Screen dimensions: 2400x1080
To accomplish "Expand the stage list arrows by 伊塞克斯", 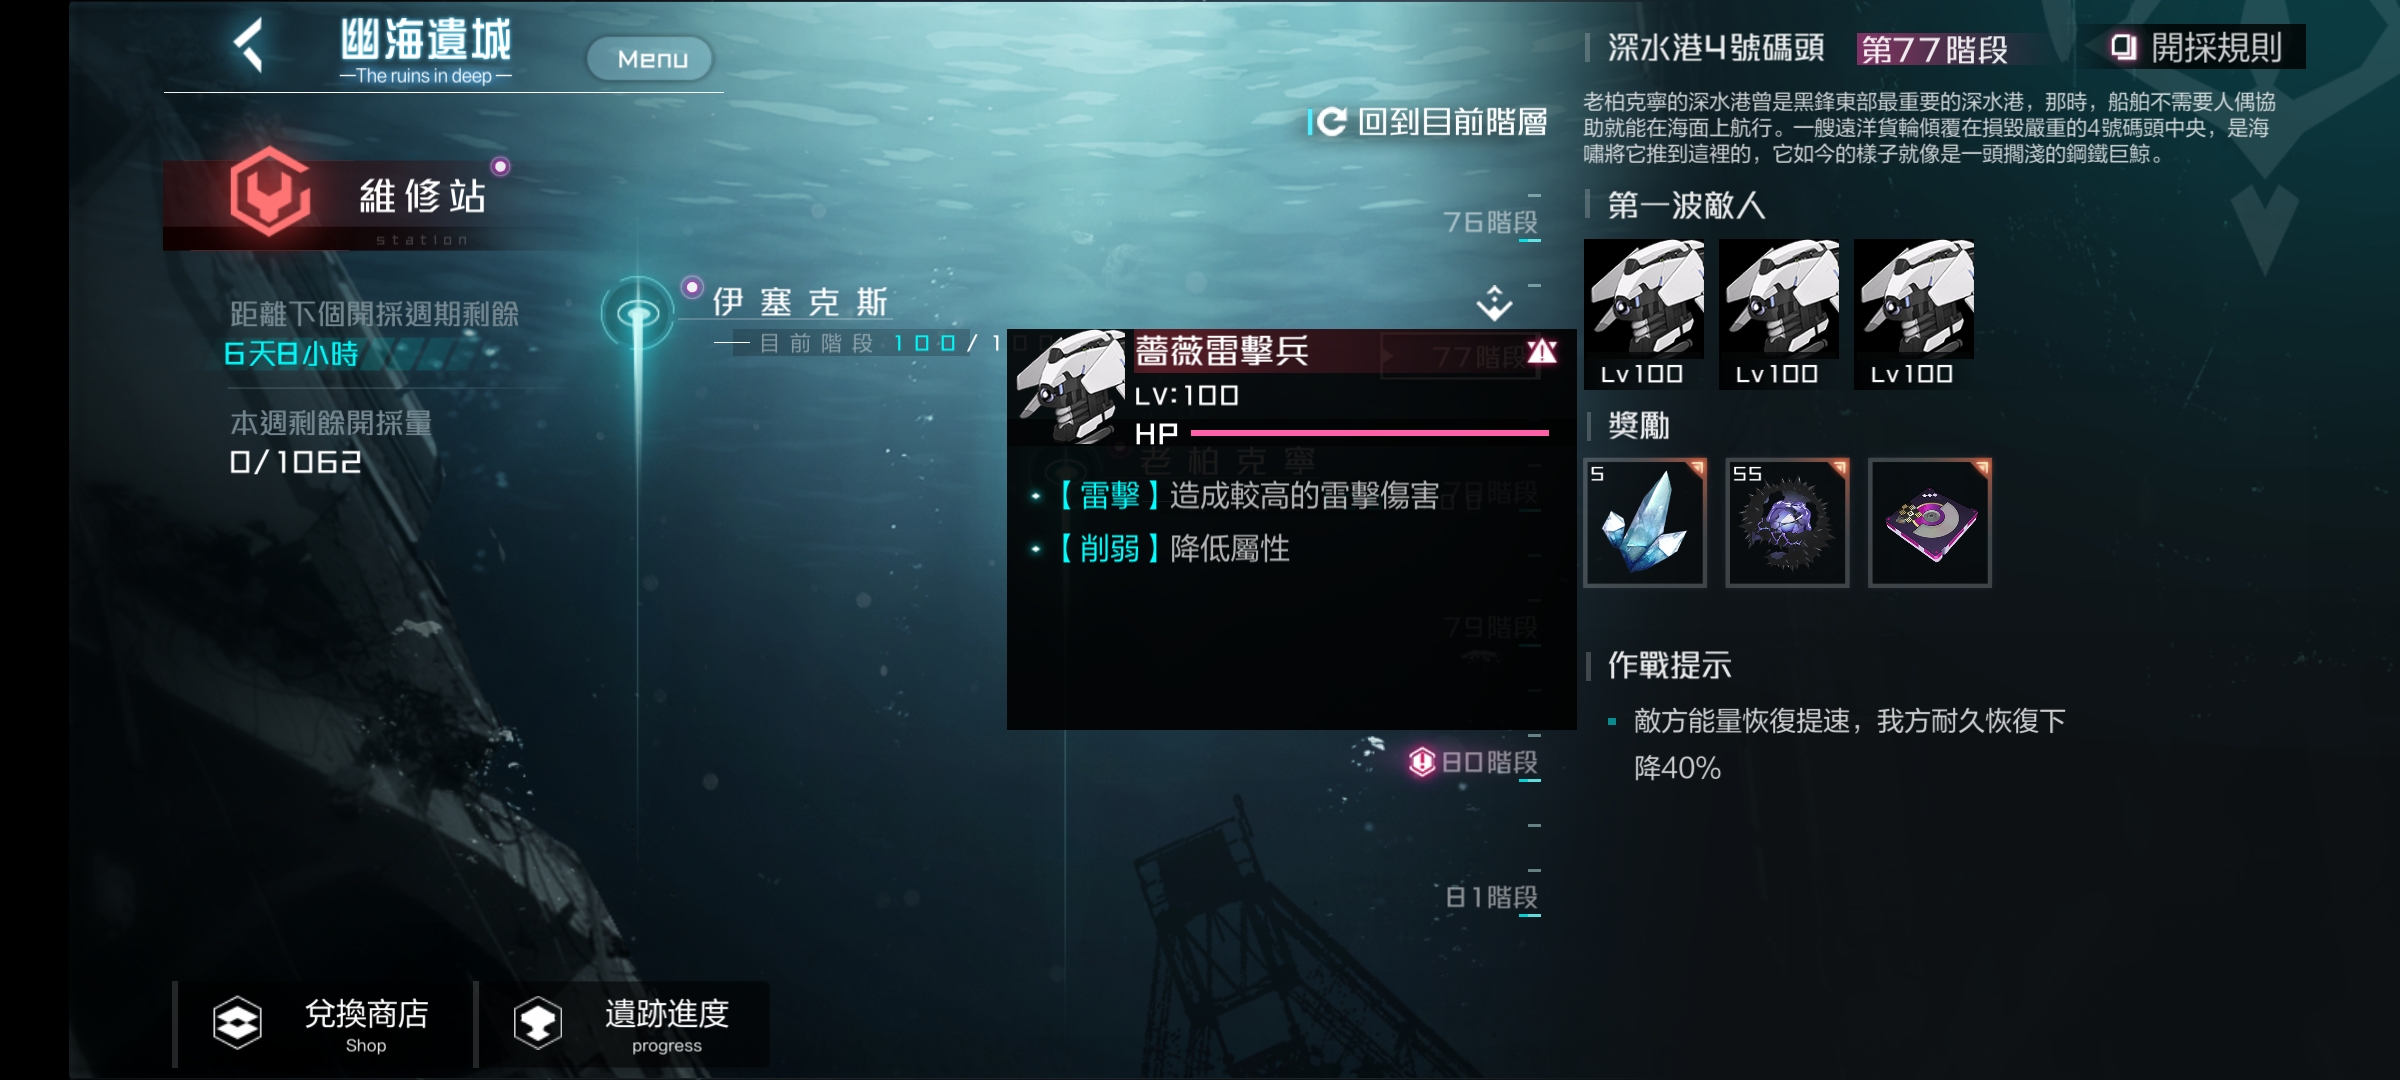I will 1494,303.
